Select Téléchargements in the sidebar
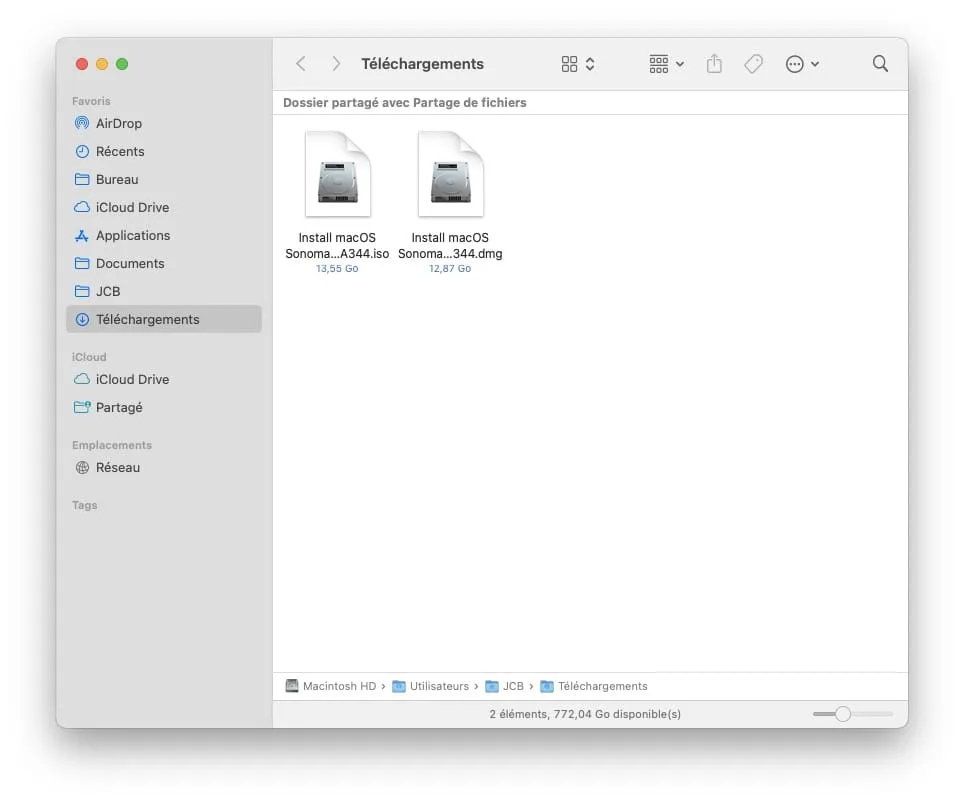Screen dimensions: 964x802 click(x=164, y=319)
